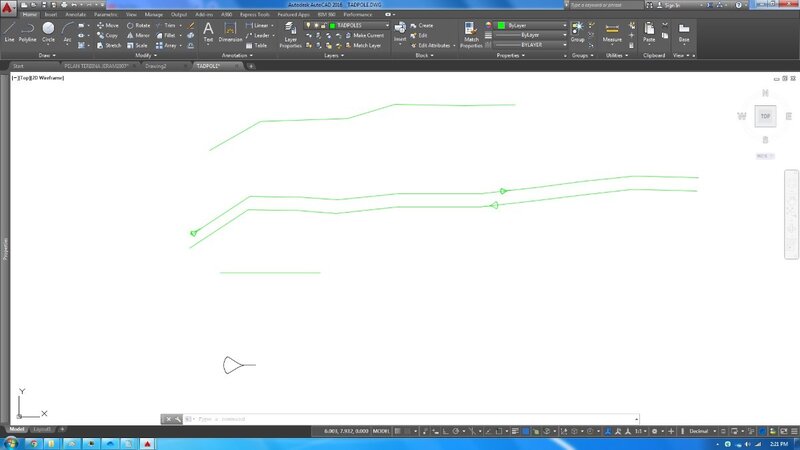
Task: Switch to the Layout1 tab
Action: click(x=42, y=430)
